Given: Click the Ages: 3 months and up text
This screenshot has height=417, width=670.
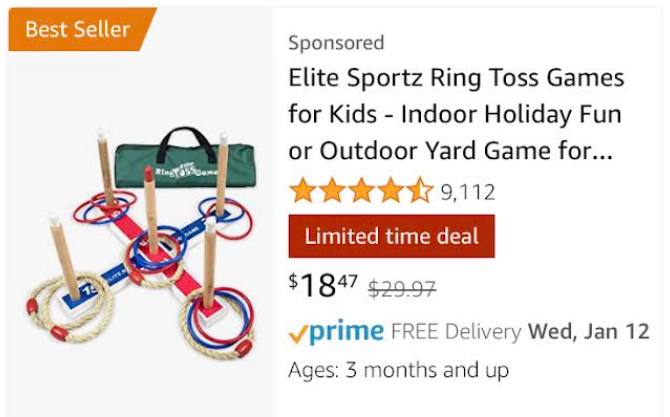Looking at the screenshot, I should (x=398, y=370).
